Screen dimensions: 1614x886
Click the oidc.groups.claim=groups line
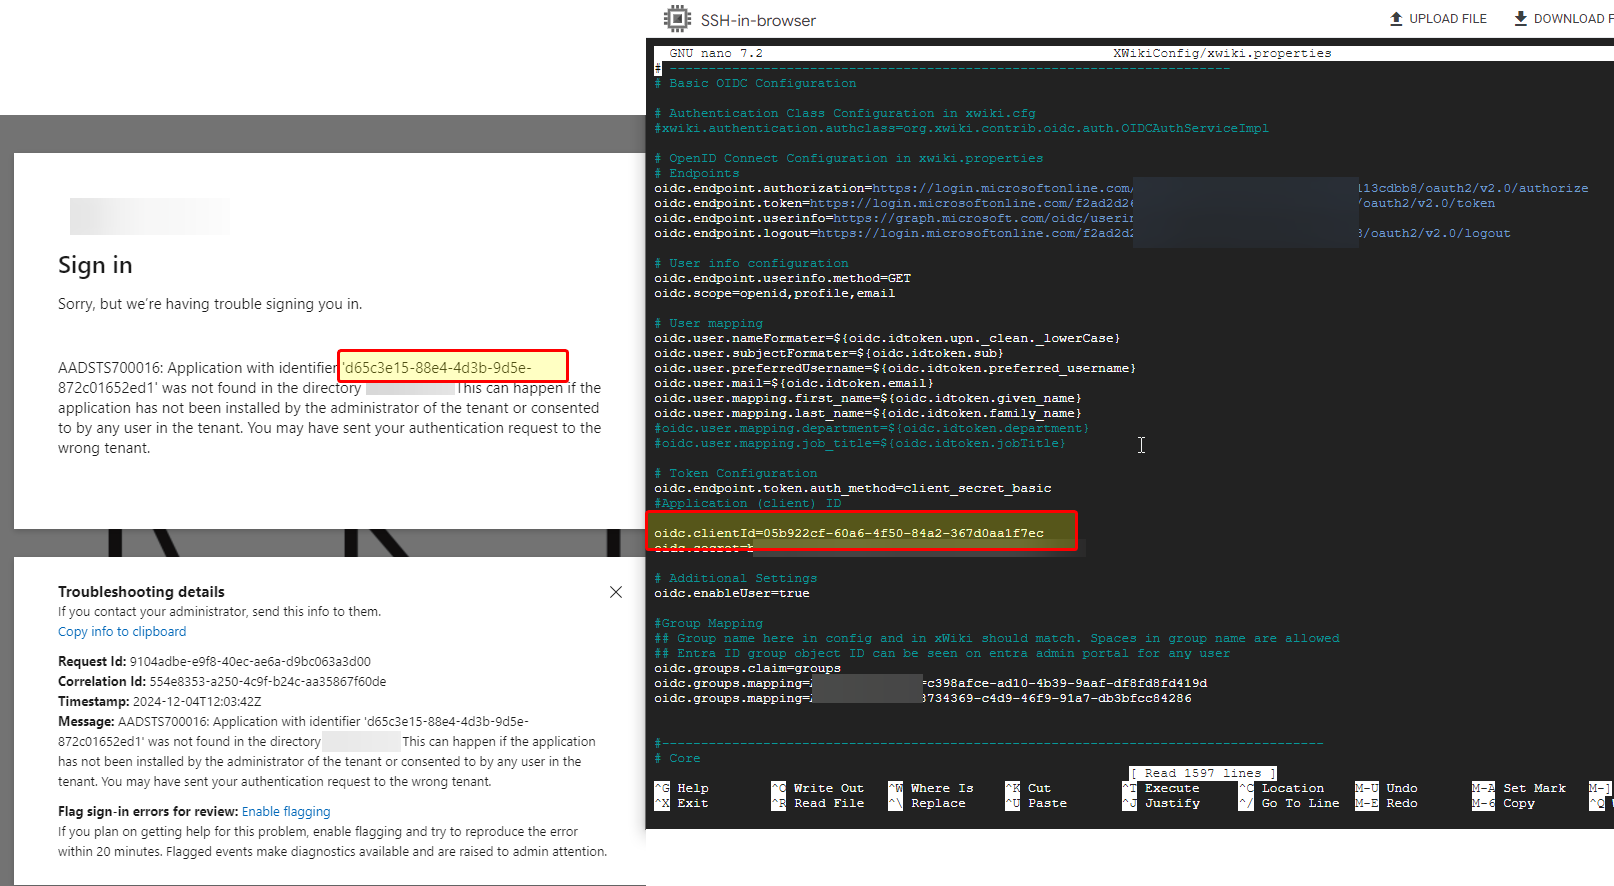pyautogui.click(x=748, y=668)
